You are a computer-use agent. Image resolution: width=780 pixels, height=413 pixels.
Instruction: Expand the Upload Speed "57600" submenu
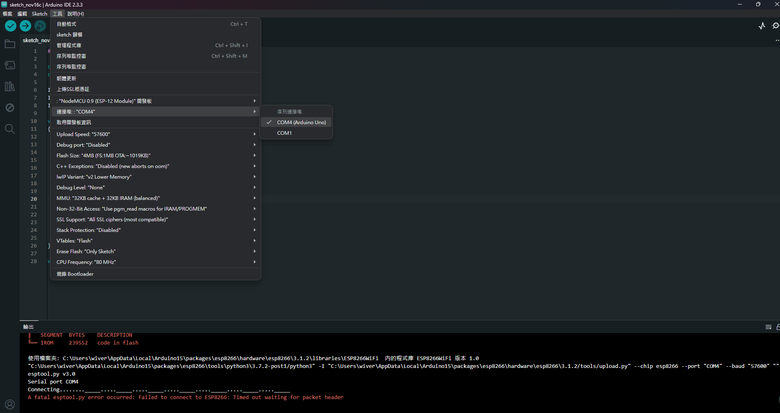coord(156,134)
